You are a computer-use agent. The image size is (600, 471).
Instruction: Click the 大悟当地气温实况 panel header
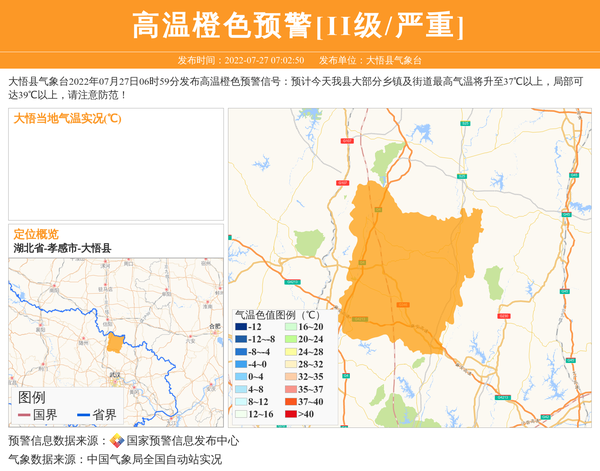point(67,118)
